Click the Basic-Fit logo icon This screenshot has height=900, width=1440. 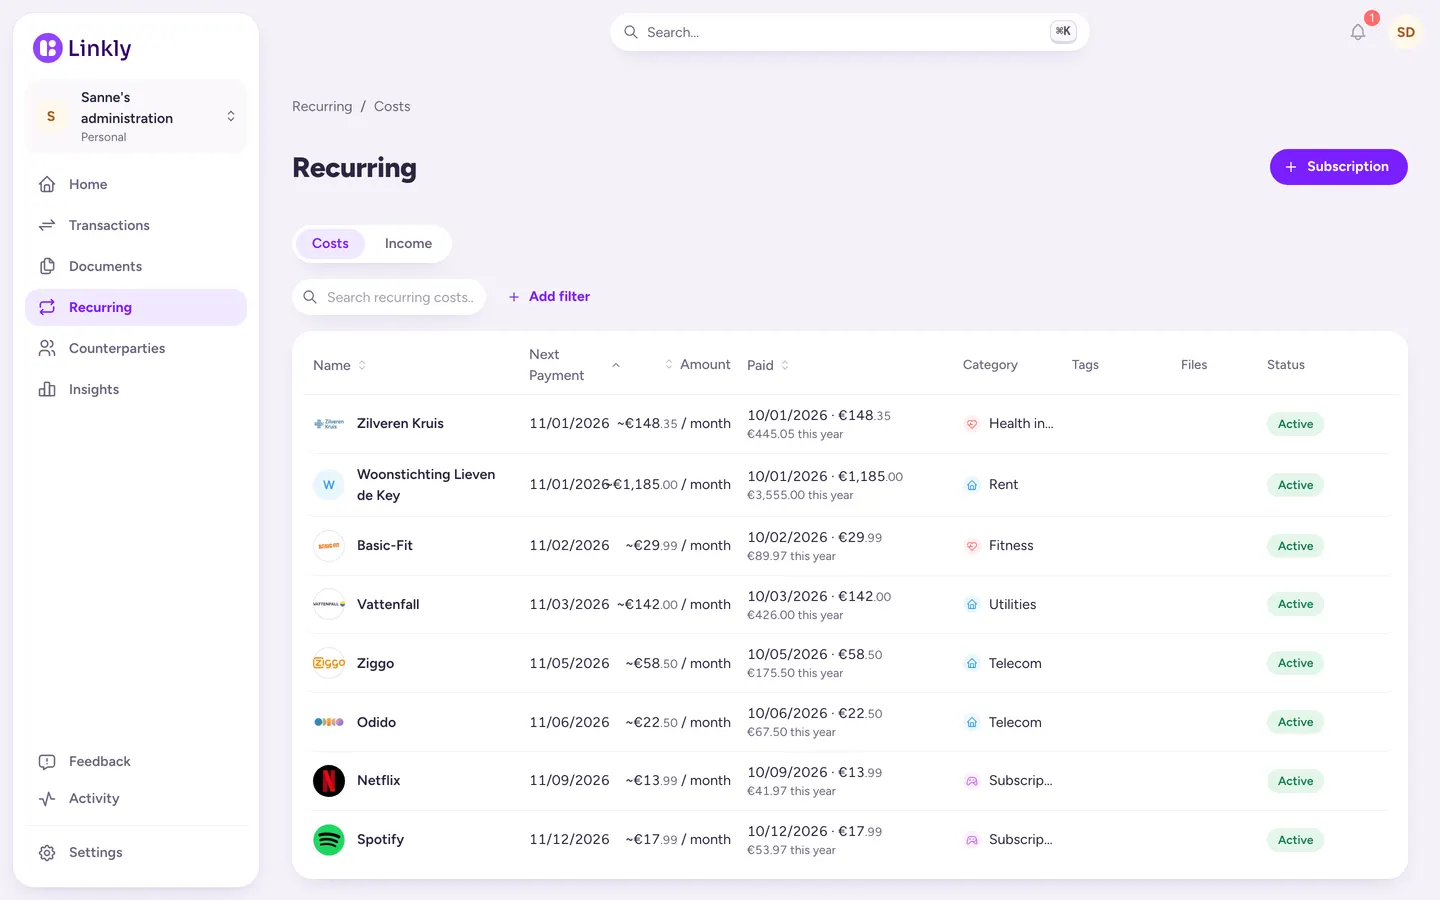click(329, 546)
